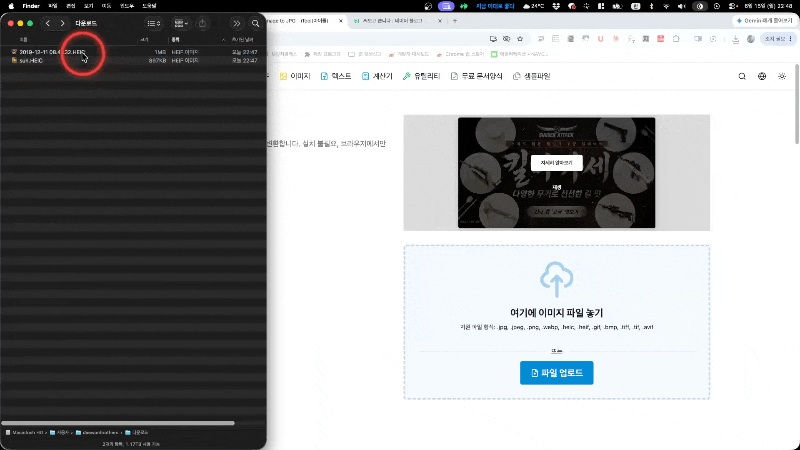800x450 pixels.
Task: Toggle the site light/dark theme icon
Action: [782, 77]
